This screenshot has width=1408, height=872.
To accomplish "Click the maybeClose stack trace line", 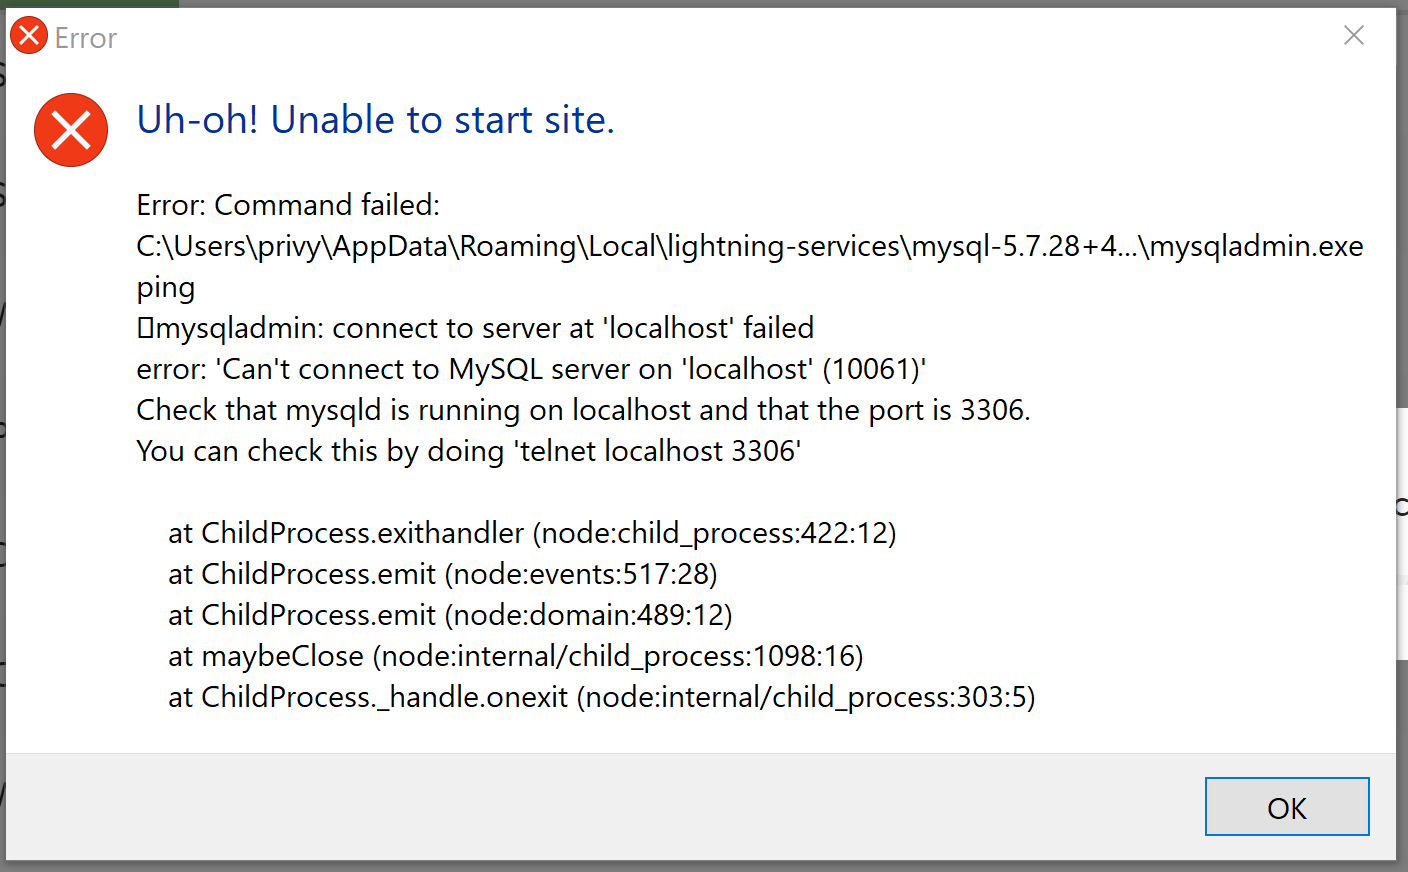I will [515, 656].
